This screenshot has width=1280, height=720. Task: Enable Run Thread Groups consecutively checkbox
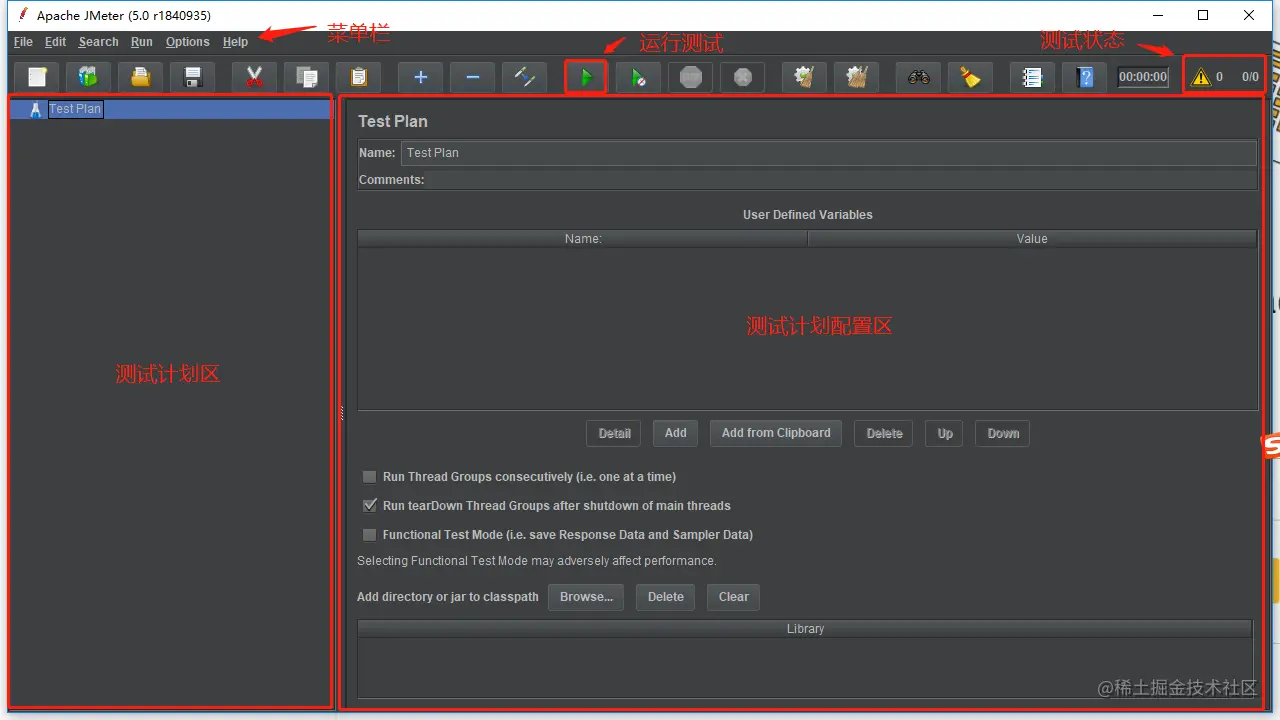coord(370,477)
